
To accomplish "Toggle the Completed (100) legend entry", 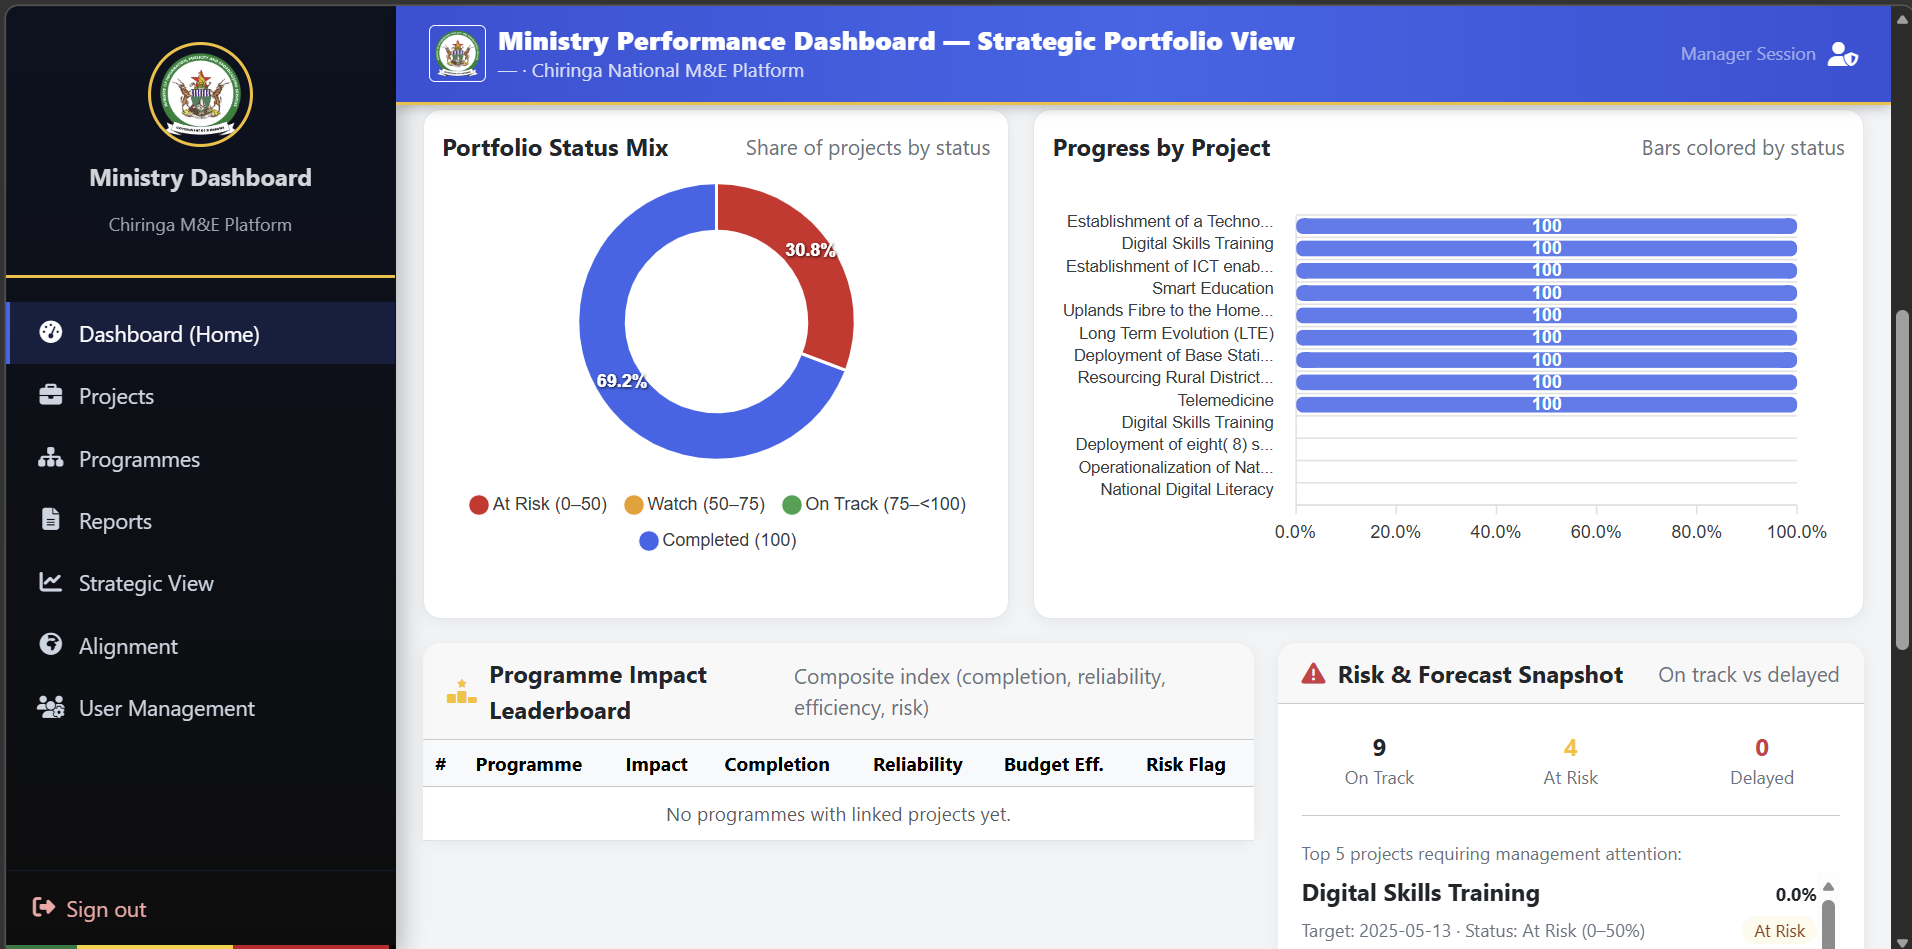I will point(716,540).
